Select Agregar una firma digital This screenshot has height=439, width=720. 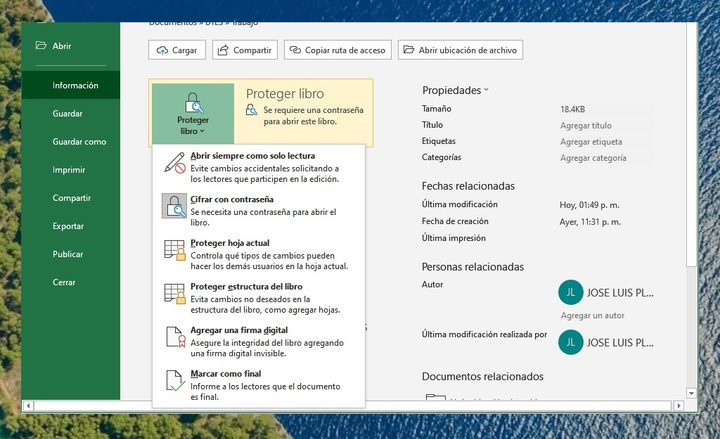pyautogui.click(x=259, y=341)
